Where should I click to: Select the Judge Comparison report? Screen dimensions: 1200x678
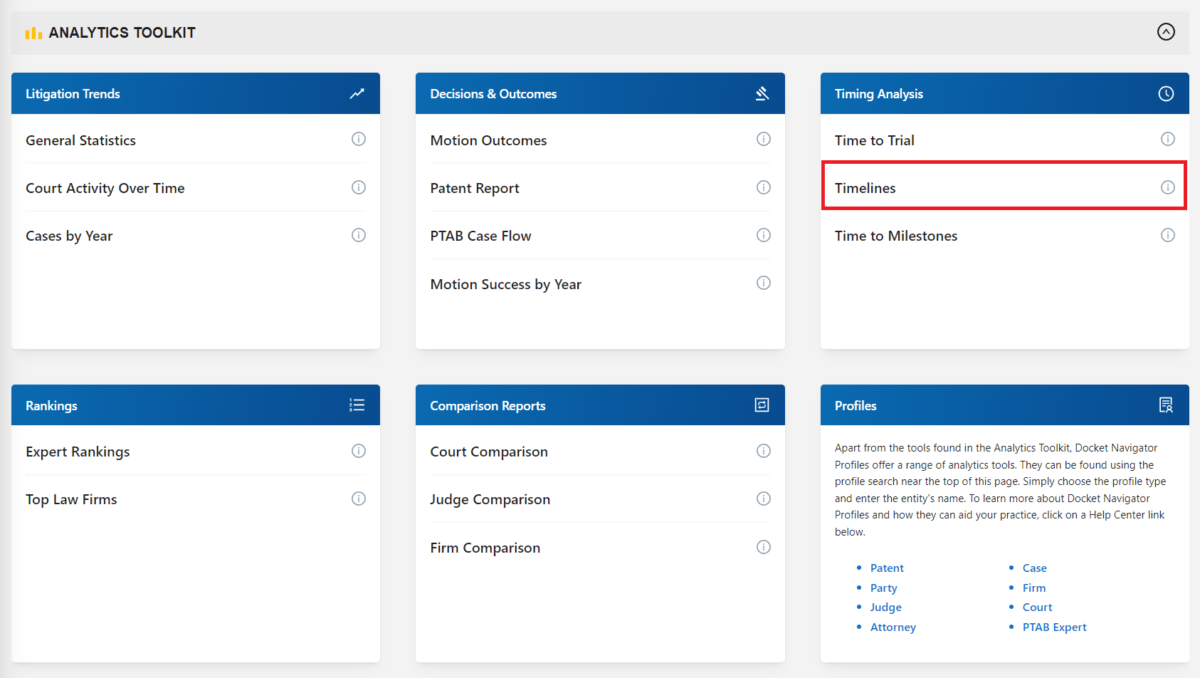490,499
